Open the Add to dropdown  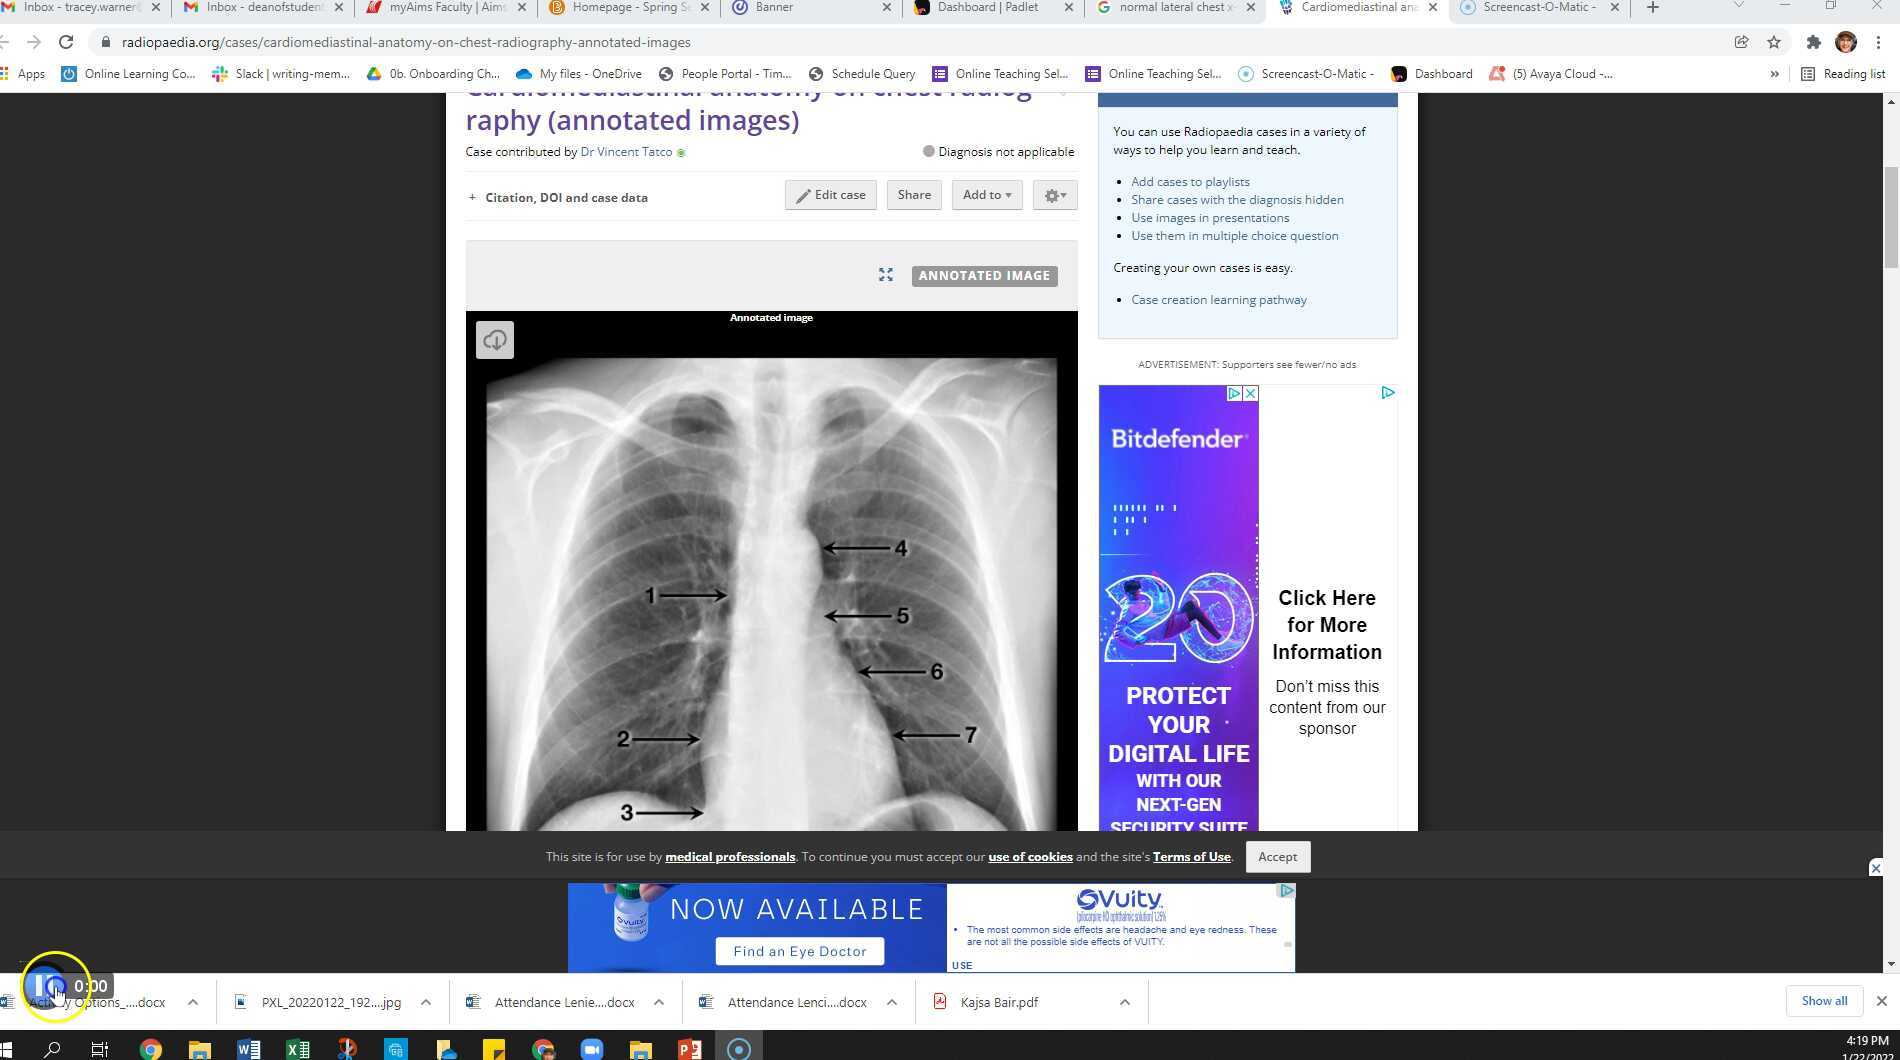(986, 195)
